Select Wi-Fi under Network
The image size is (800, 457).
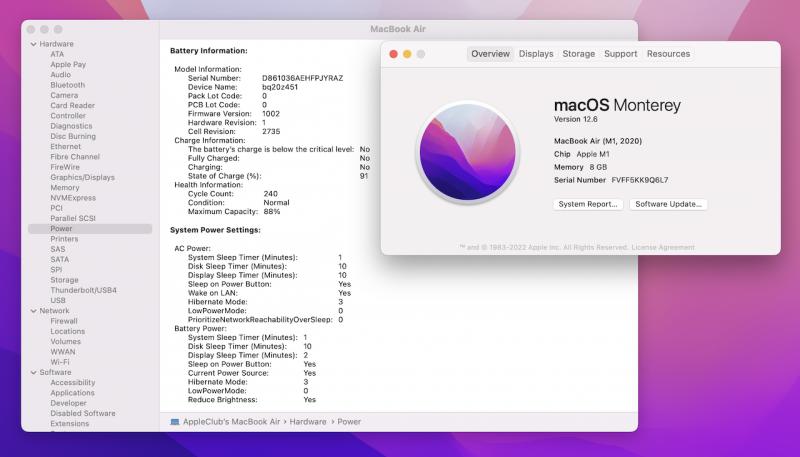(60, 362)
